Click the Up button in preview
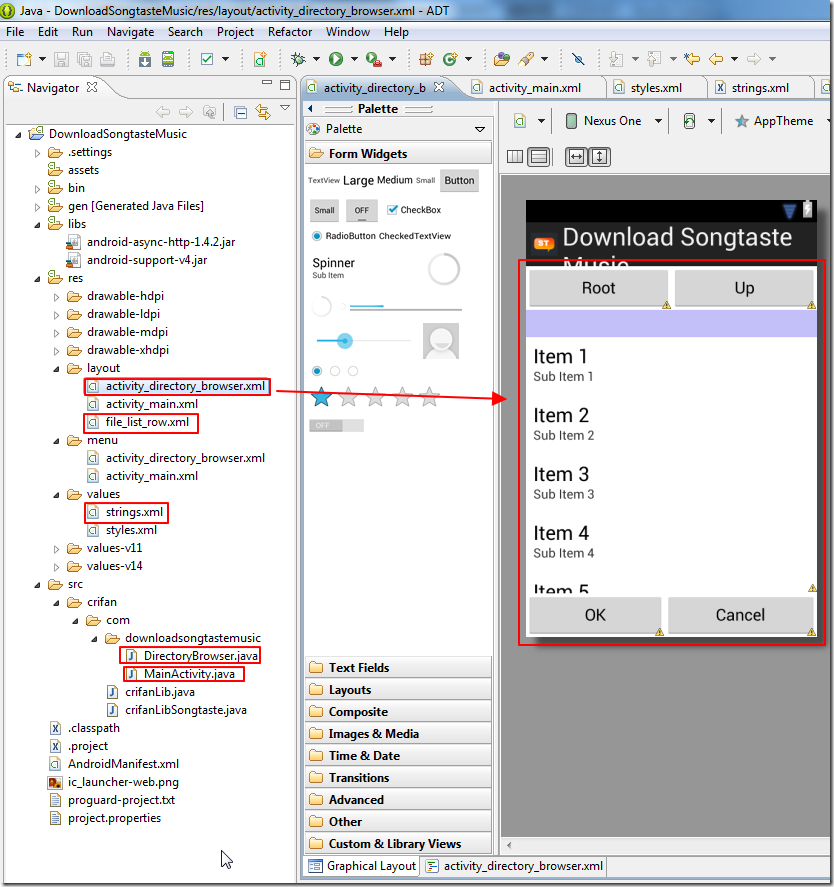Image resolution: width=834 pixels, height=887 pixels. click(744, 288)
